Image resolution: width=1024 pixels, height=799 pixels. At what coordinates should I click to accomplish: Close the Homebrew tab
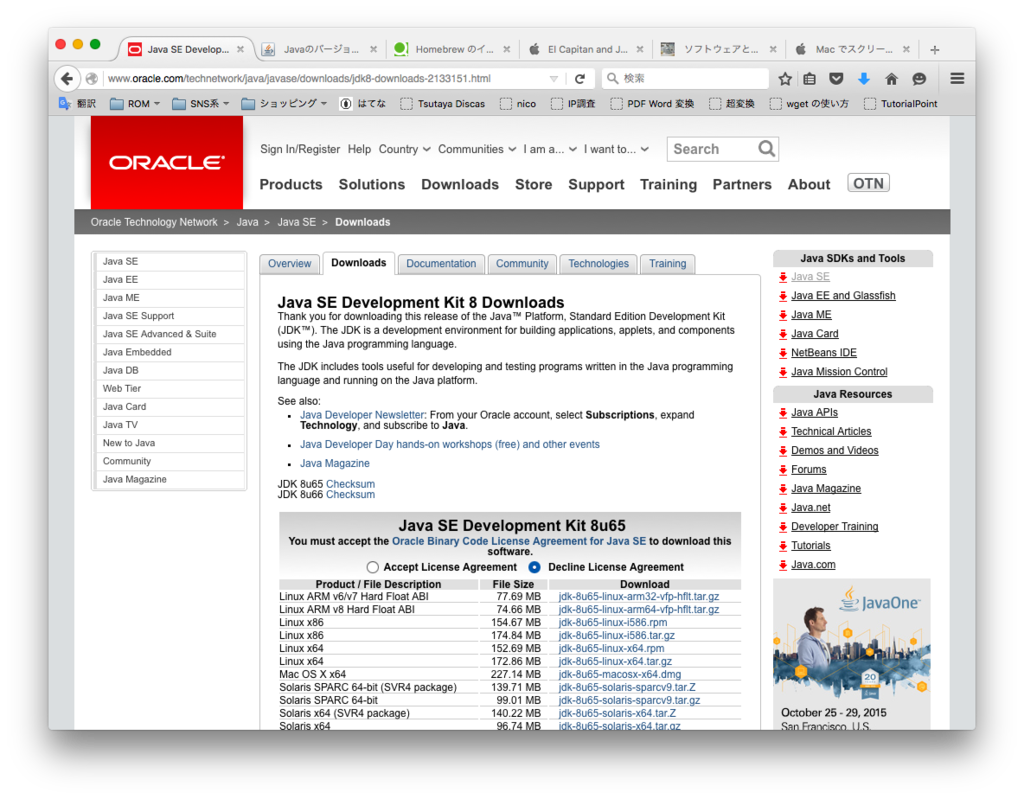507,50
